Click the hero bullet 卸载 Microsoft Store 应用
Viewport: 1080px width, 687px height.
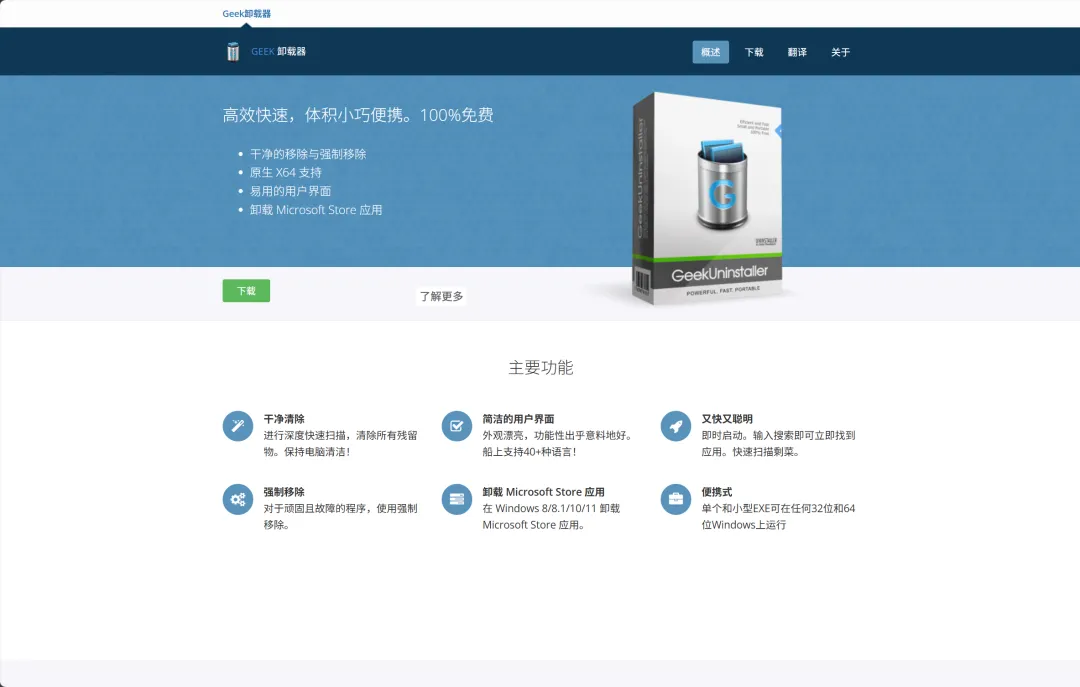(x=315, y=209)
